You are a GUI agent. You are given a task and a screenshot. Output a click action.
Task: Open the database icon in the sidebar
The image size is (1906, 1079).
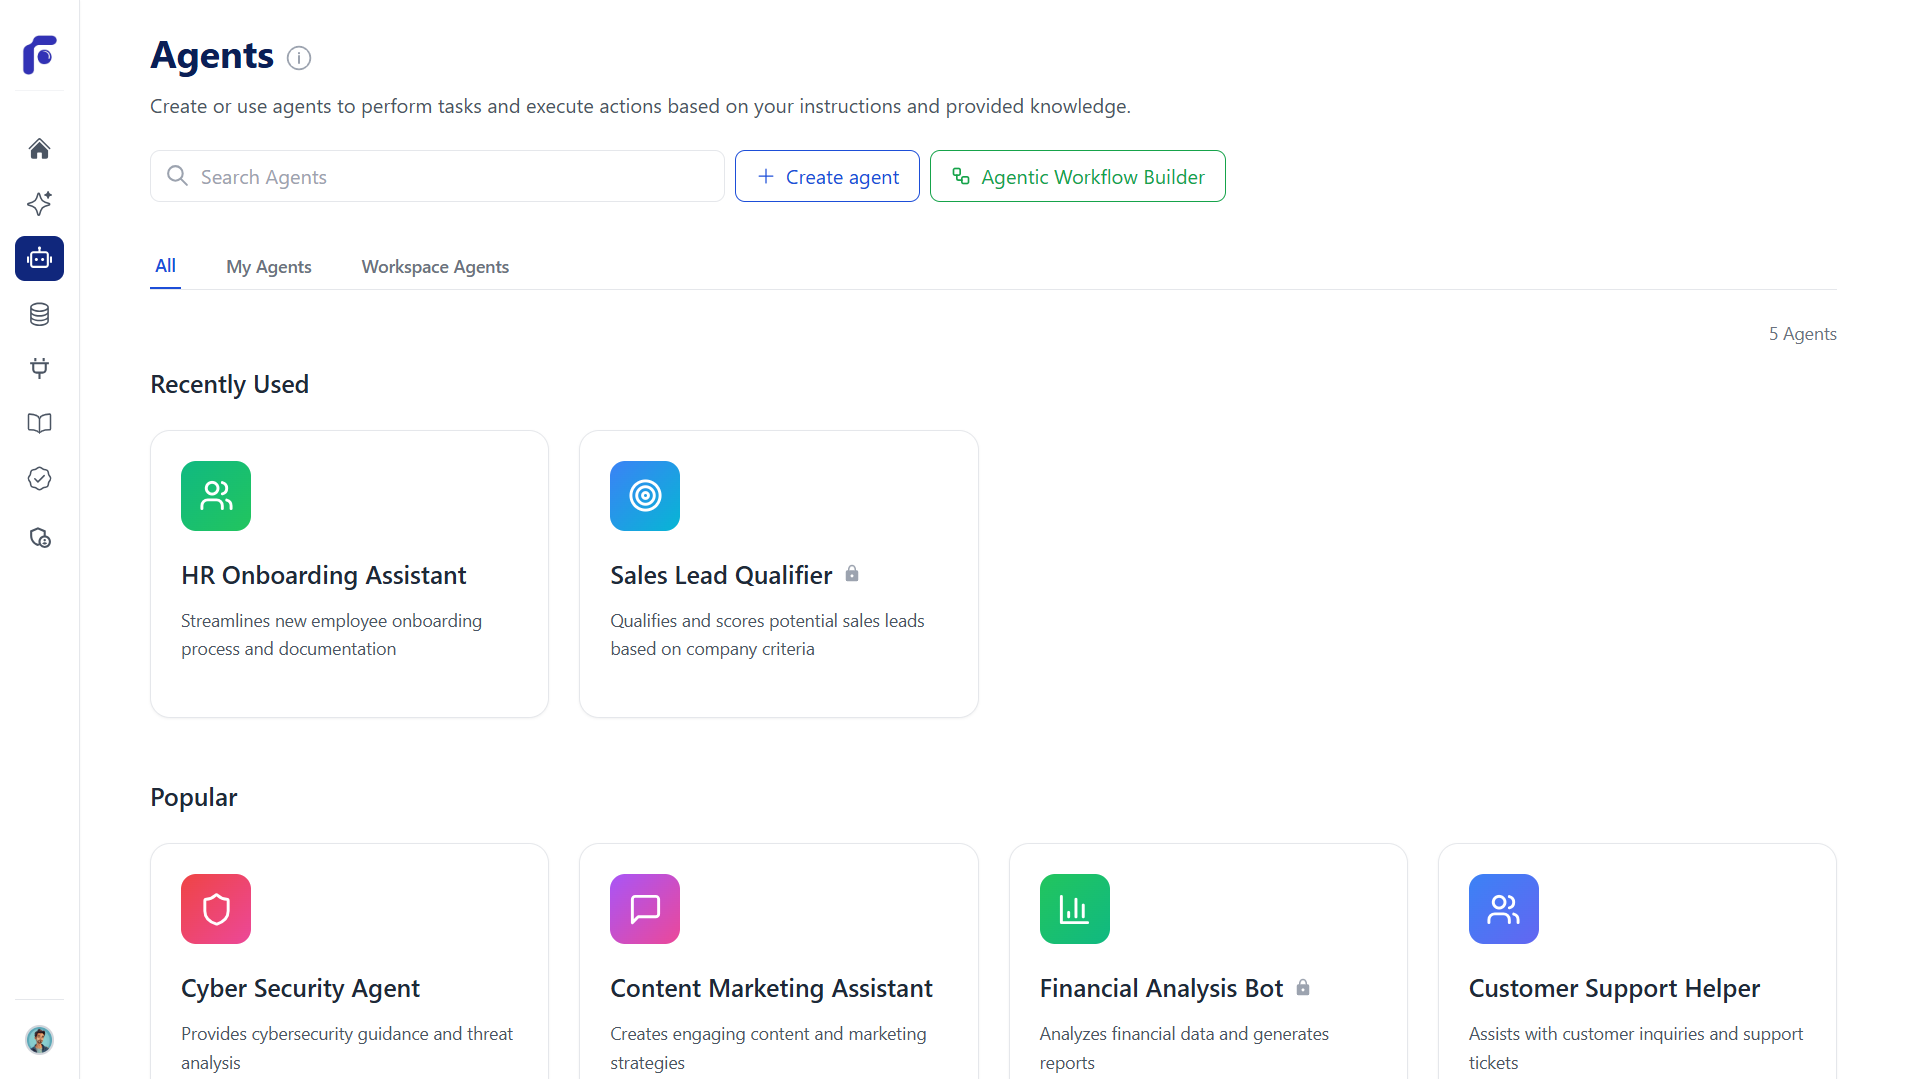tap(39, 313)
